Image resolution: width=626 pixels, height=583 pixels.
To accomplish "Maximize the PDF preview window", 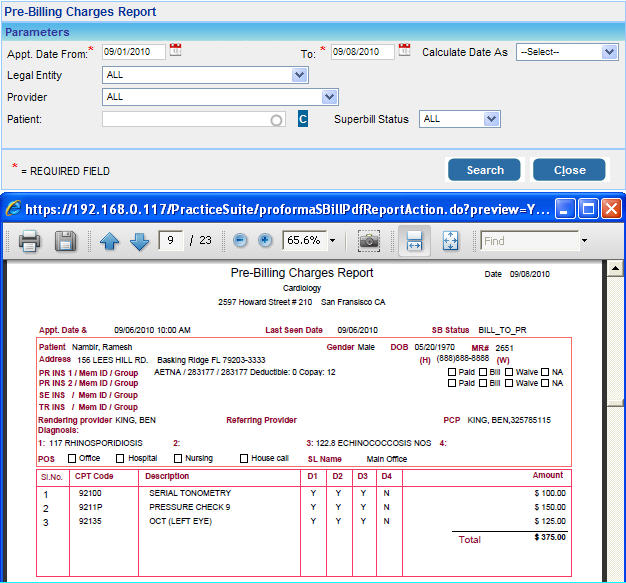I will (588, 209).
